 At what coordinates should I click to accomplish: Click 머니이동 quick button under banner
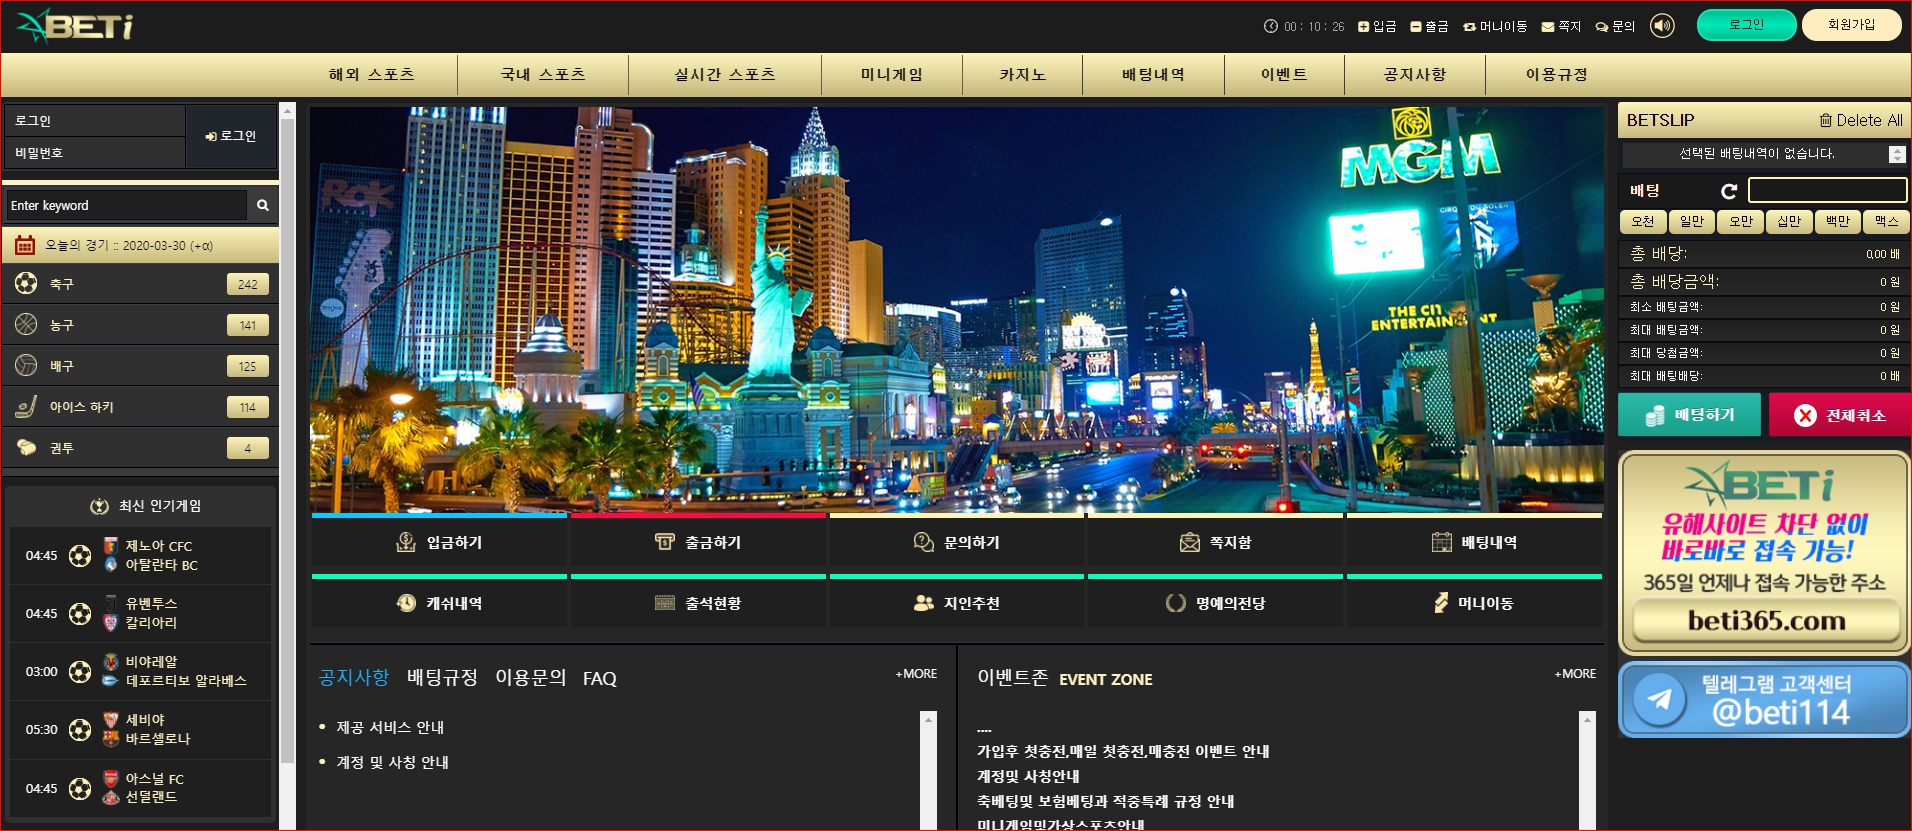point(1474,602)
